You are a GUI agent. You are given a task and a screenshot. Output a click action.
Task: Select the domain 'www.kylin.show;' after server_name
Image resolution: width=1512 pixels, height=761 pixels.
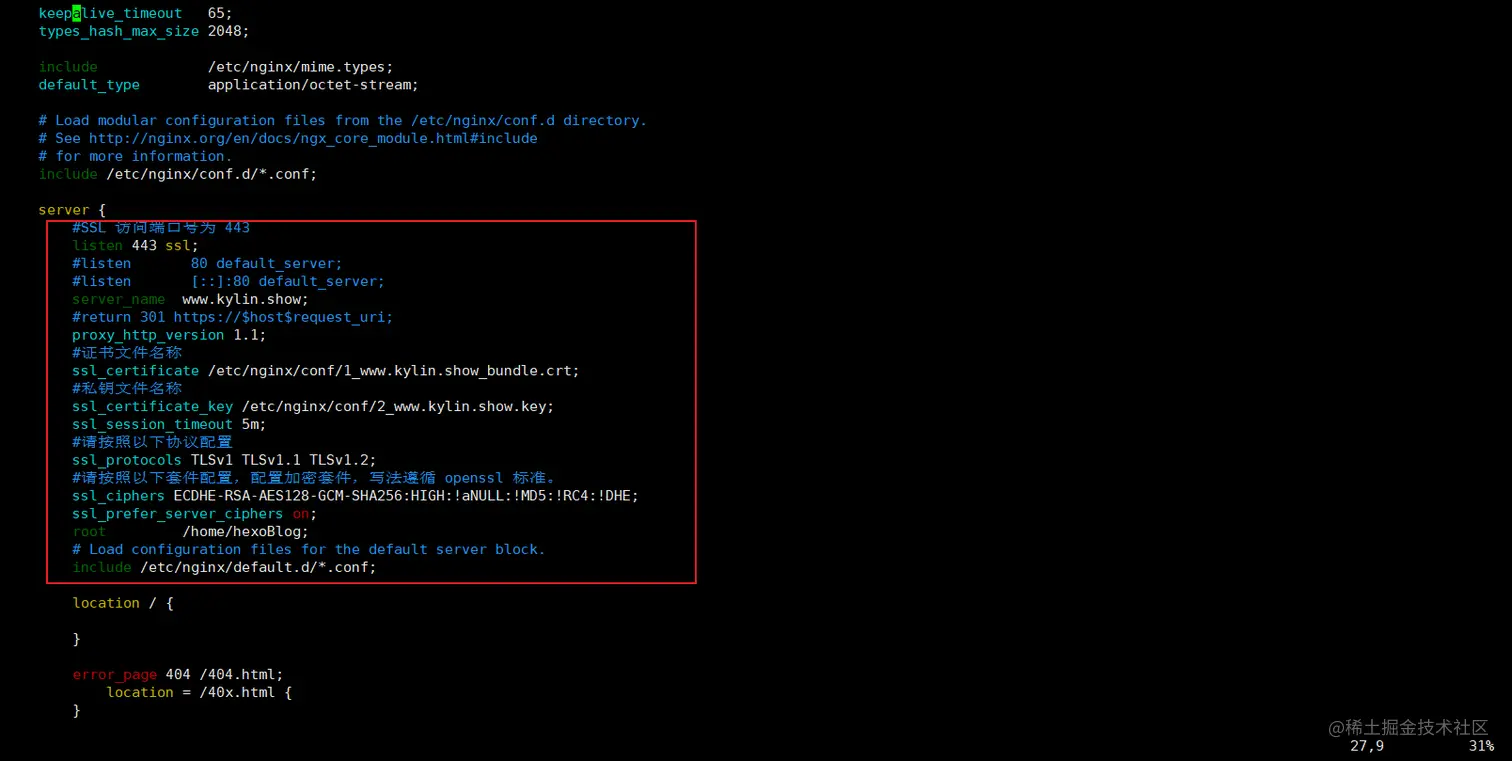pyautogui.click(x=246, y=299)
